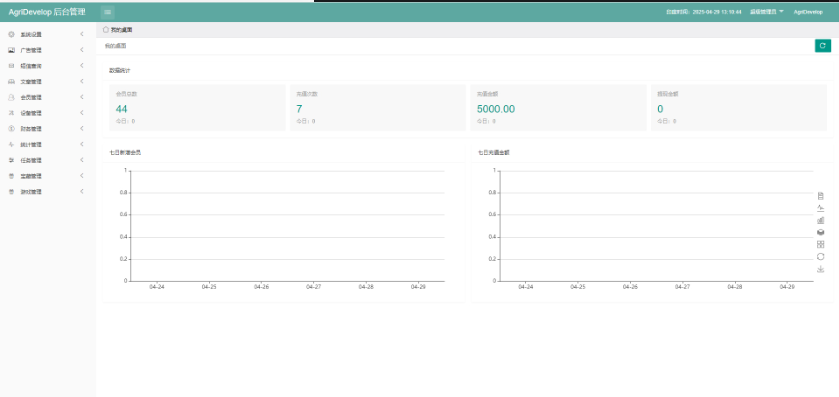Image resolution: width=839 pixels, height=397 pixels.
Task: Click the picture icon for 广告管理
Action: 12,50
